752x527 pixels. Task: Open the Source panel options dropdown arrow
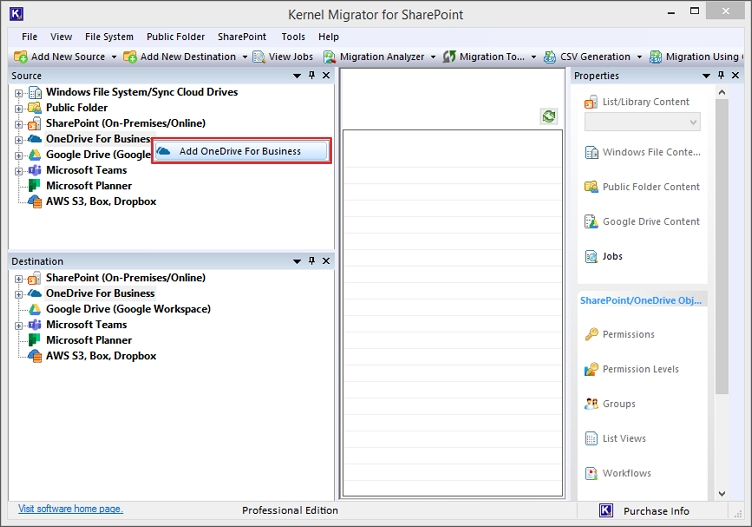297,76
